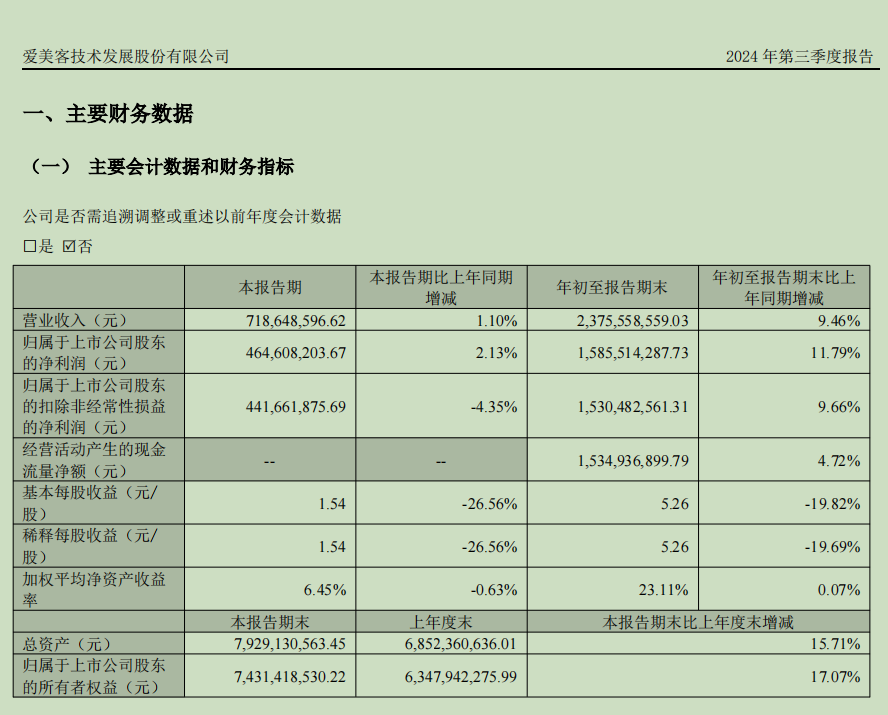Click sub-header 上年度末
The width and height of the screenshot is (888, 715).
pos(441,622)
